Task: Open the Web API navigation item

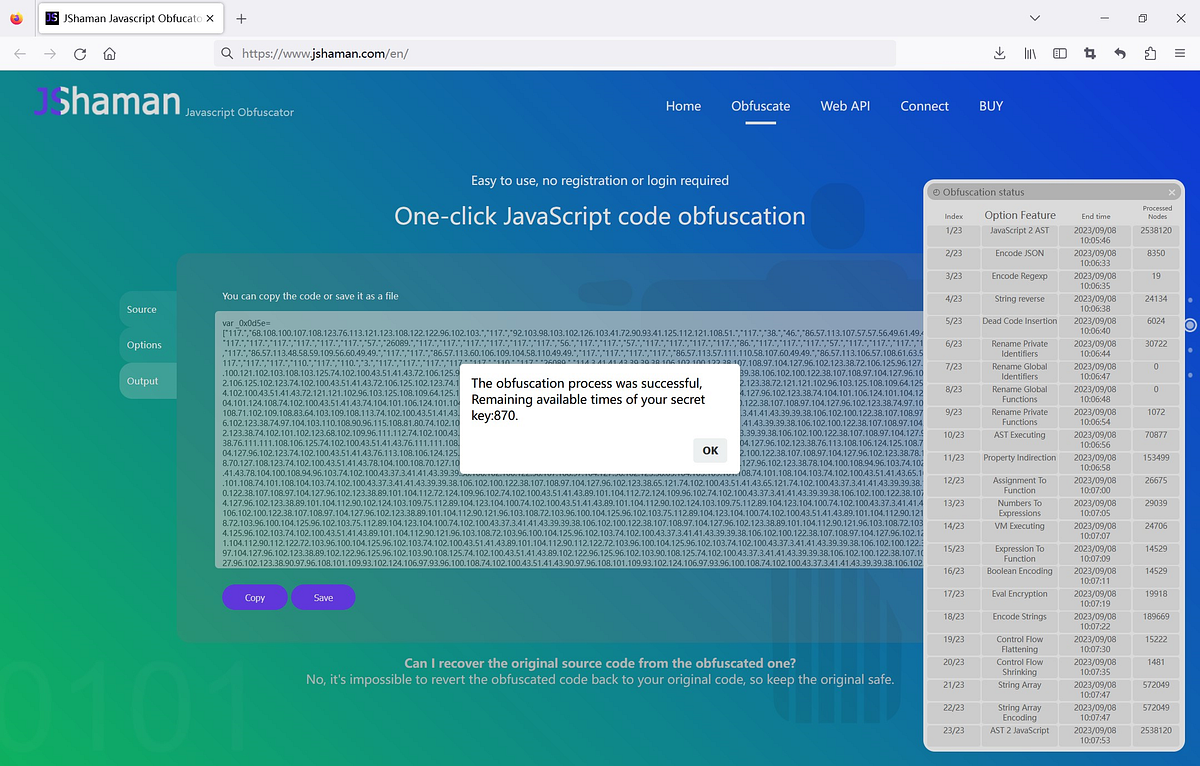Action: click(845, 105)
